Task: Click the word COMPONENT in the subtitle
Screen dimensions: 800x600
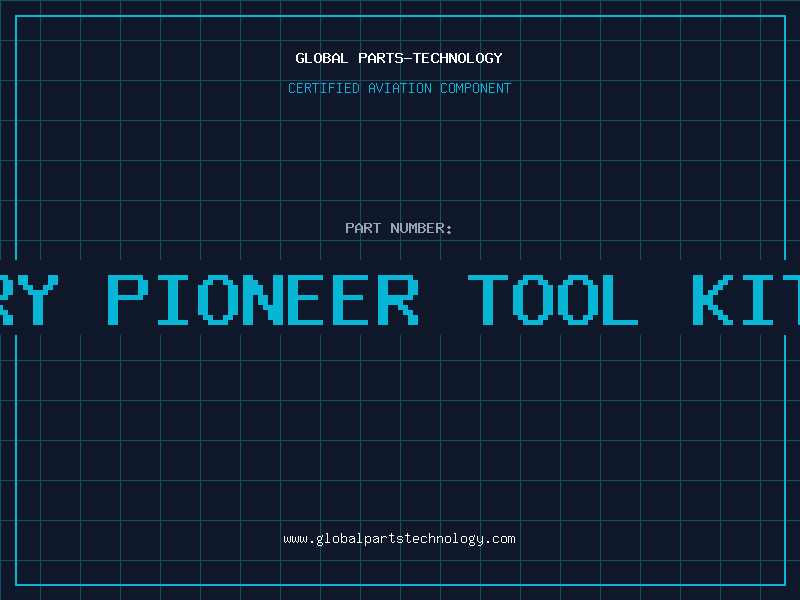Action: pos(476,88)
